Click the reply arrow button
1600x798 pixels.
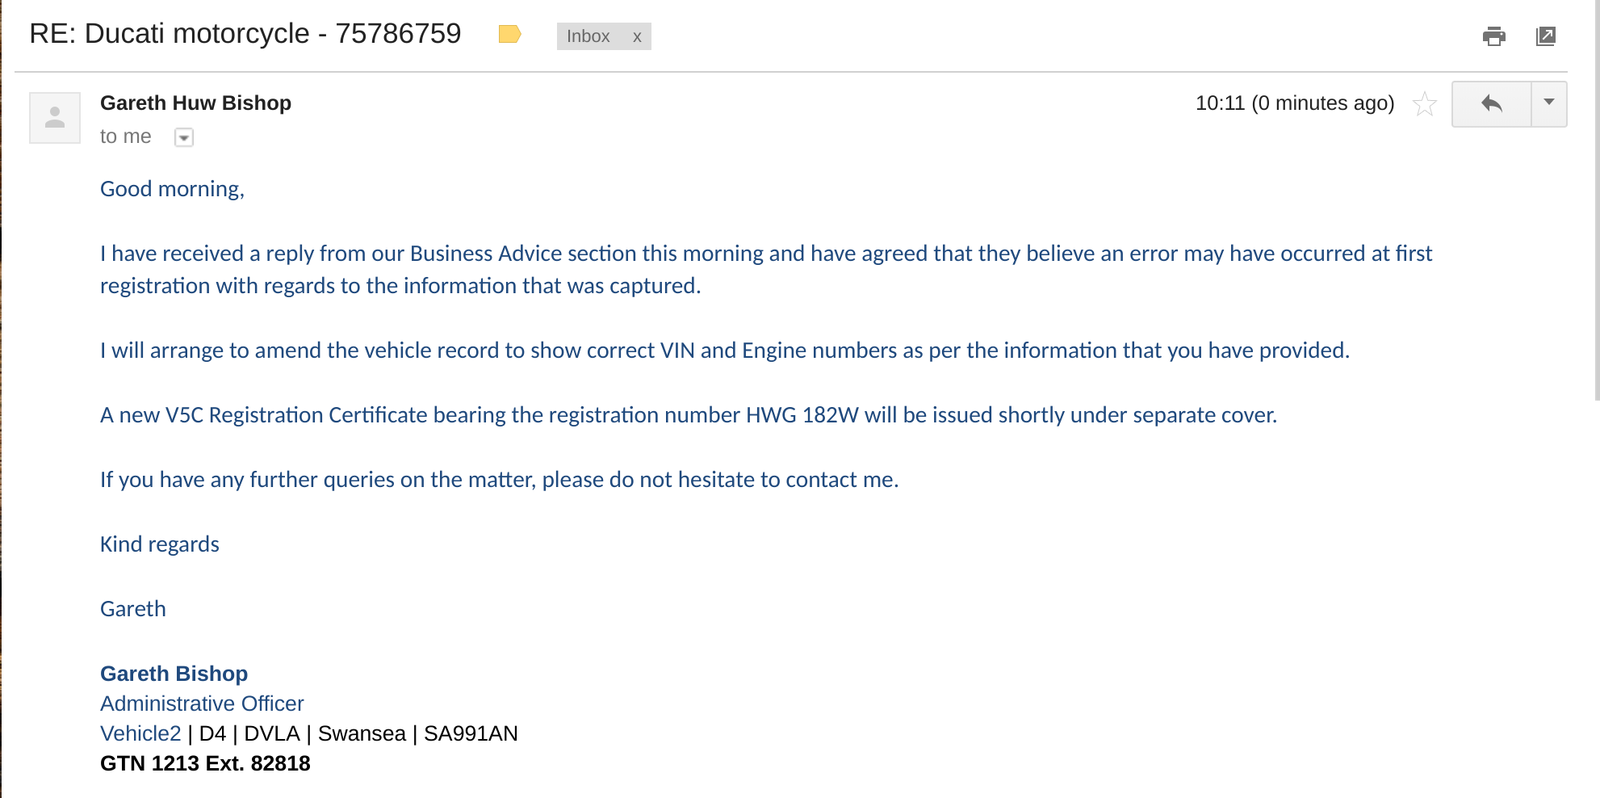pos(1491,104)
